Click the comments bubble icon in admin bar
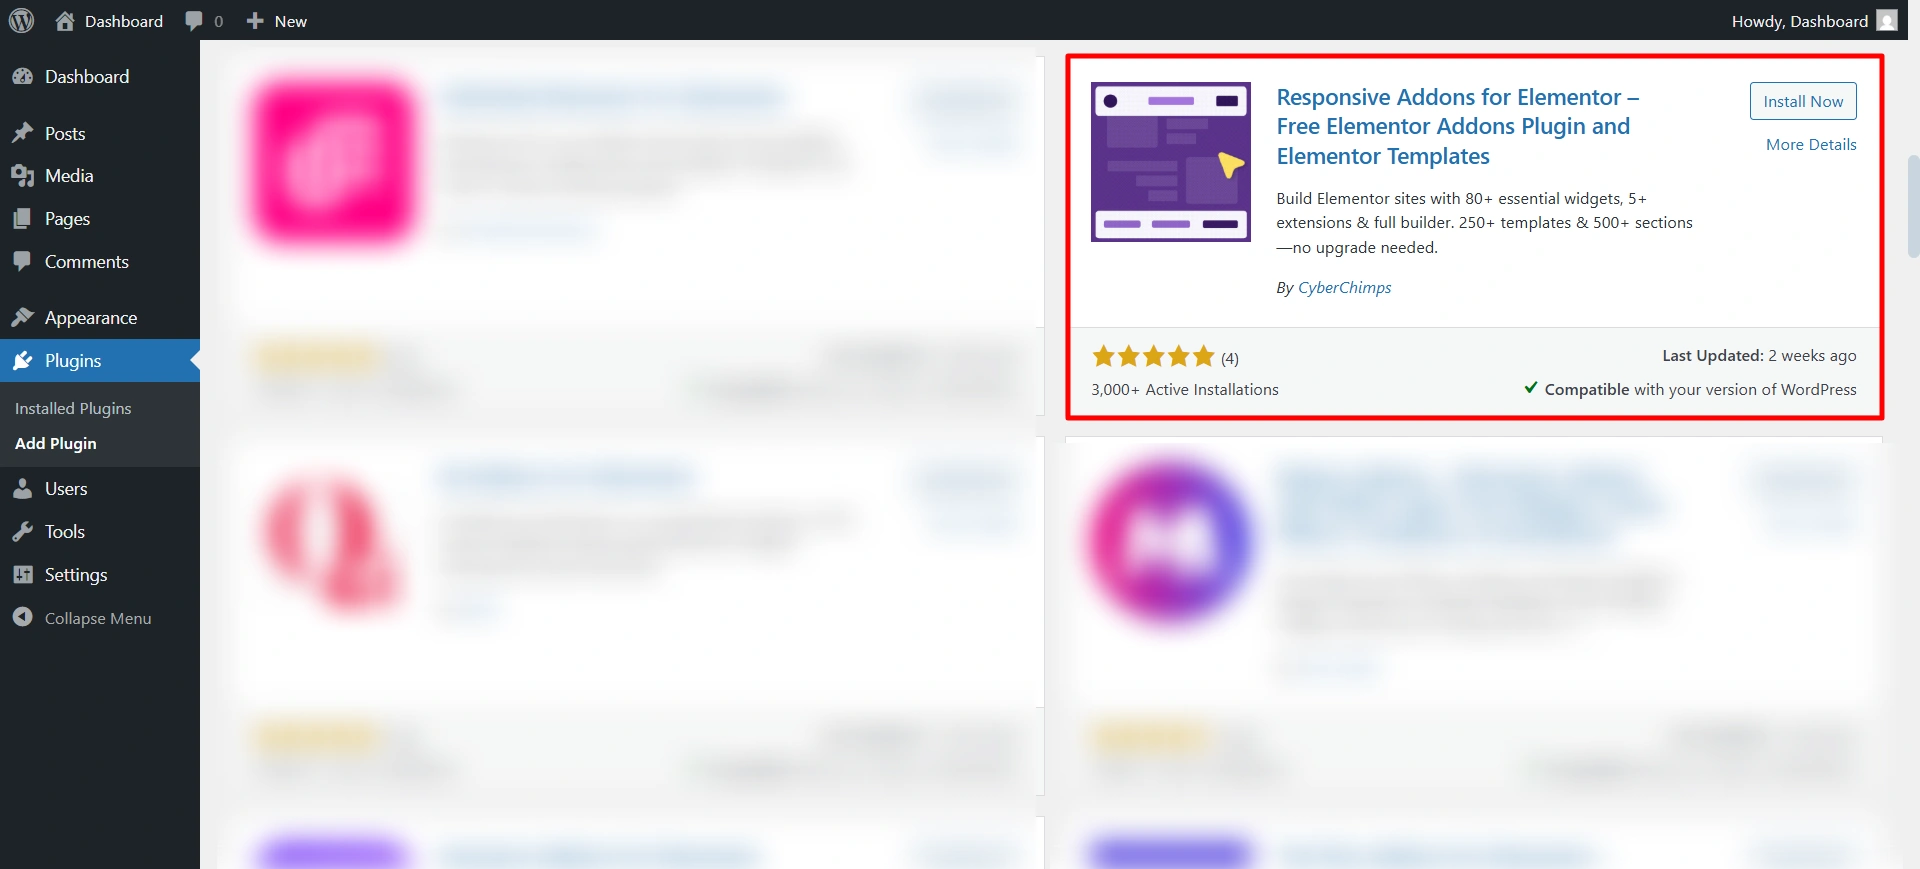 [194, 21]
